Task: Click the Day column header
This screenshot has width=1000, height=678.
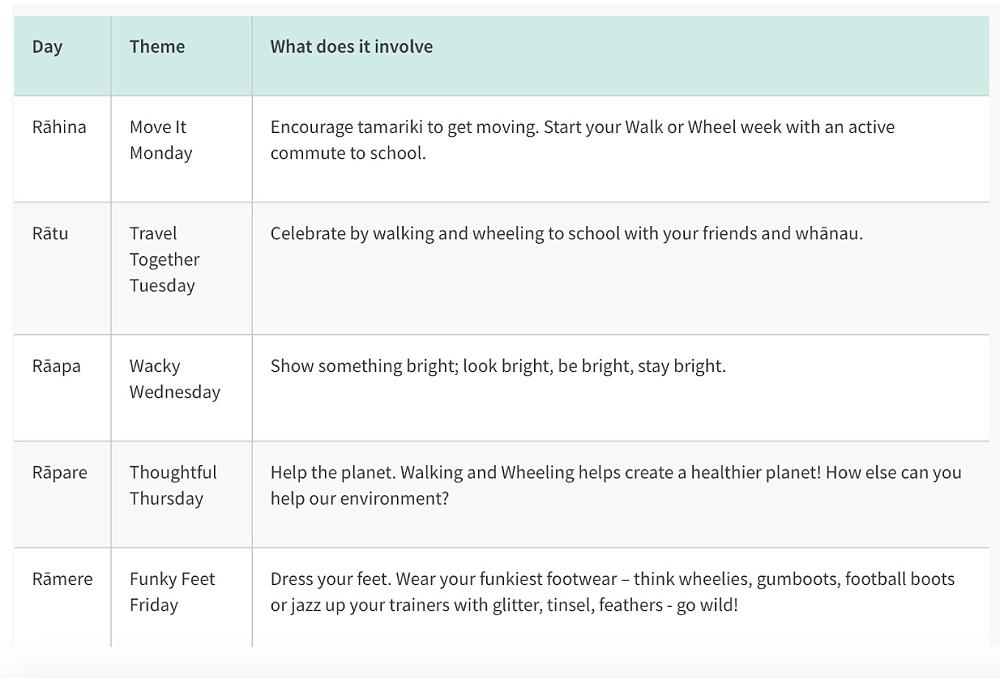Action: pyautogui.click(x=47, y=47)
